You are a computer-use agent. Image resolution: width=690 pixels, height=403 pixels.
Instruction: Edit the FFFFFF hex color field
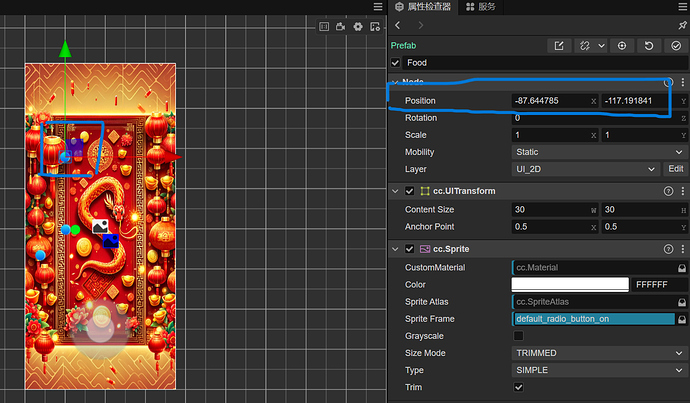pyautogui.click(x=659, y=285)
